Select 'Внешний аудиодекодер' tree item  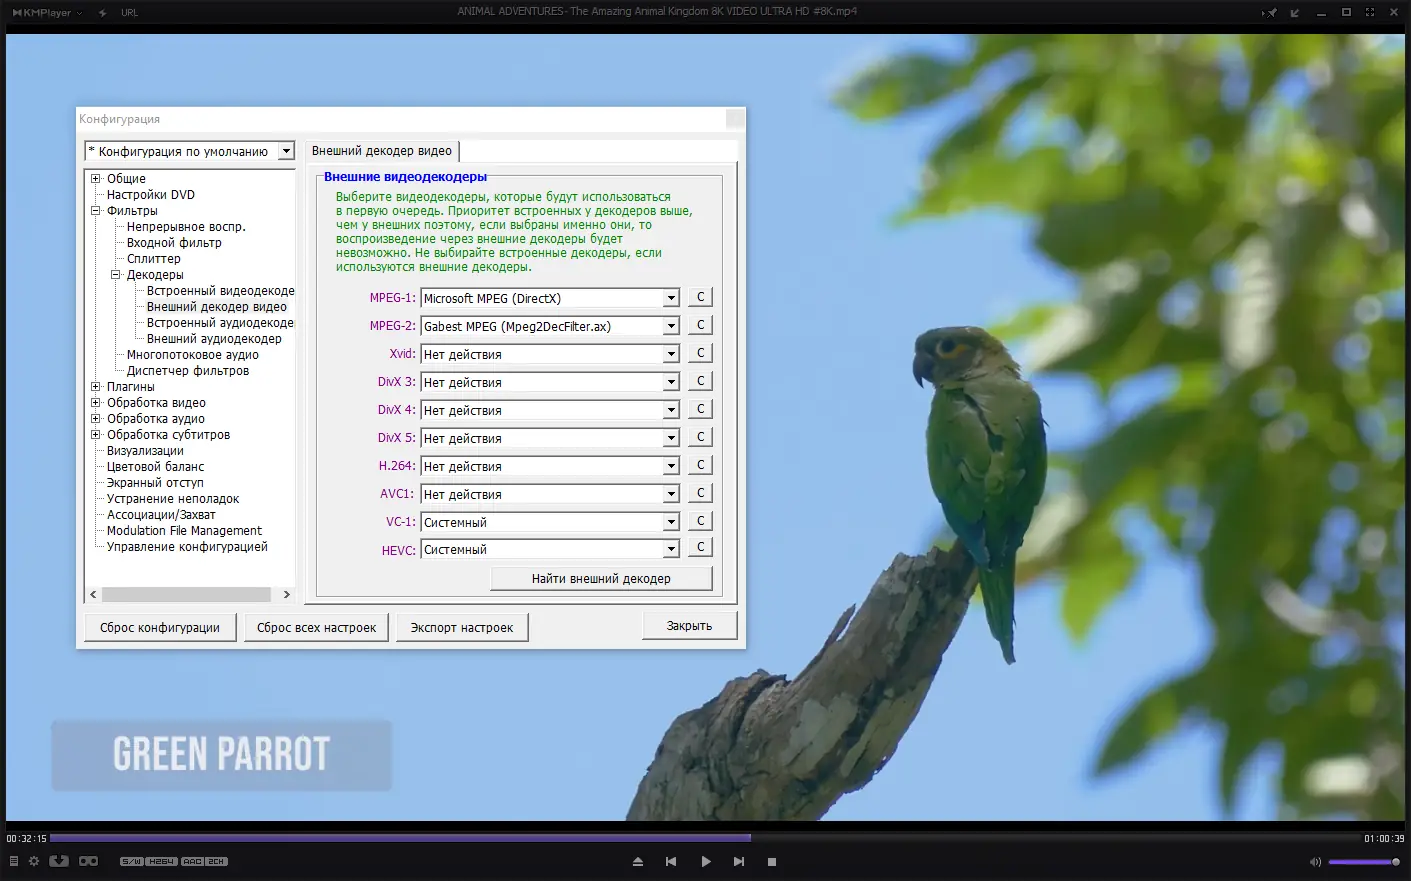click(214, 339)
